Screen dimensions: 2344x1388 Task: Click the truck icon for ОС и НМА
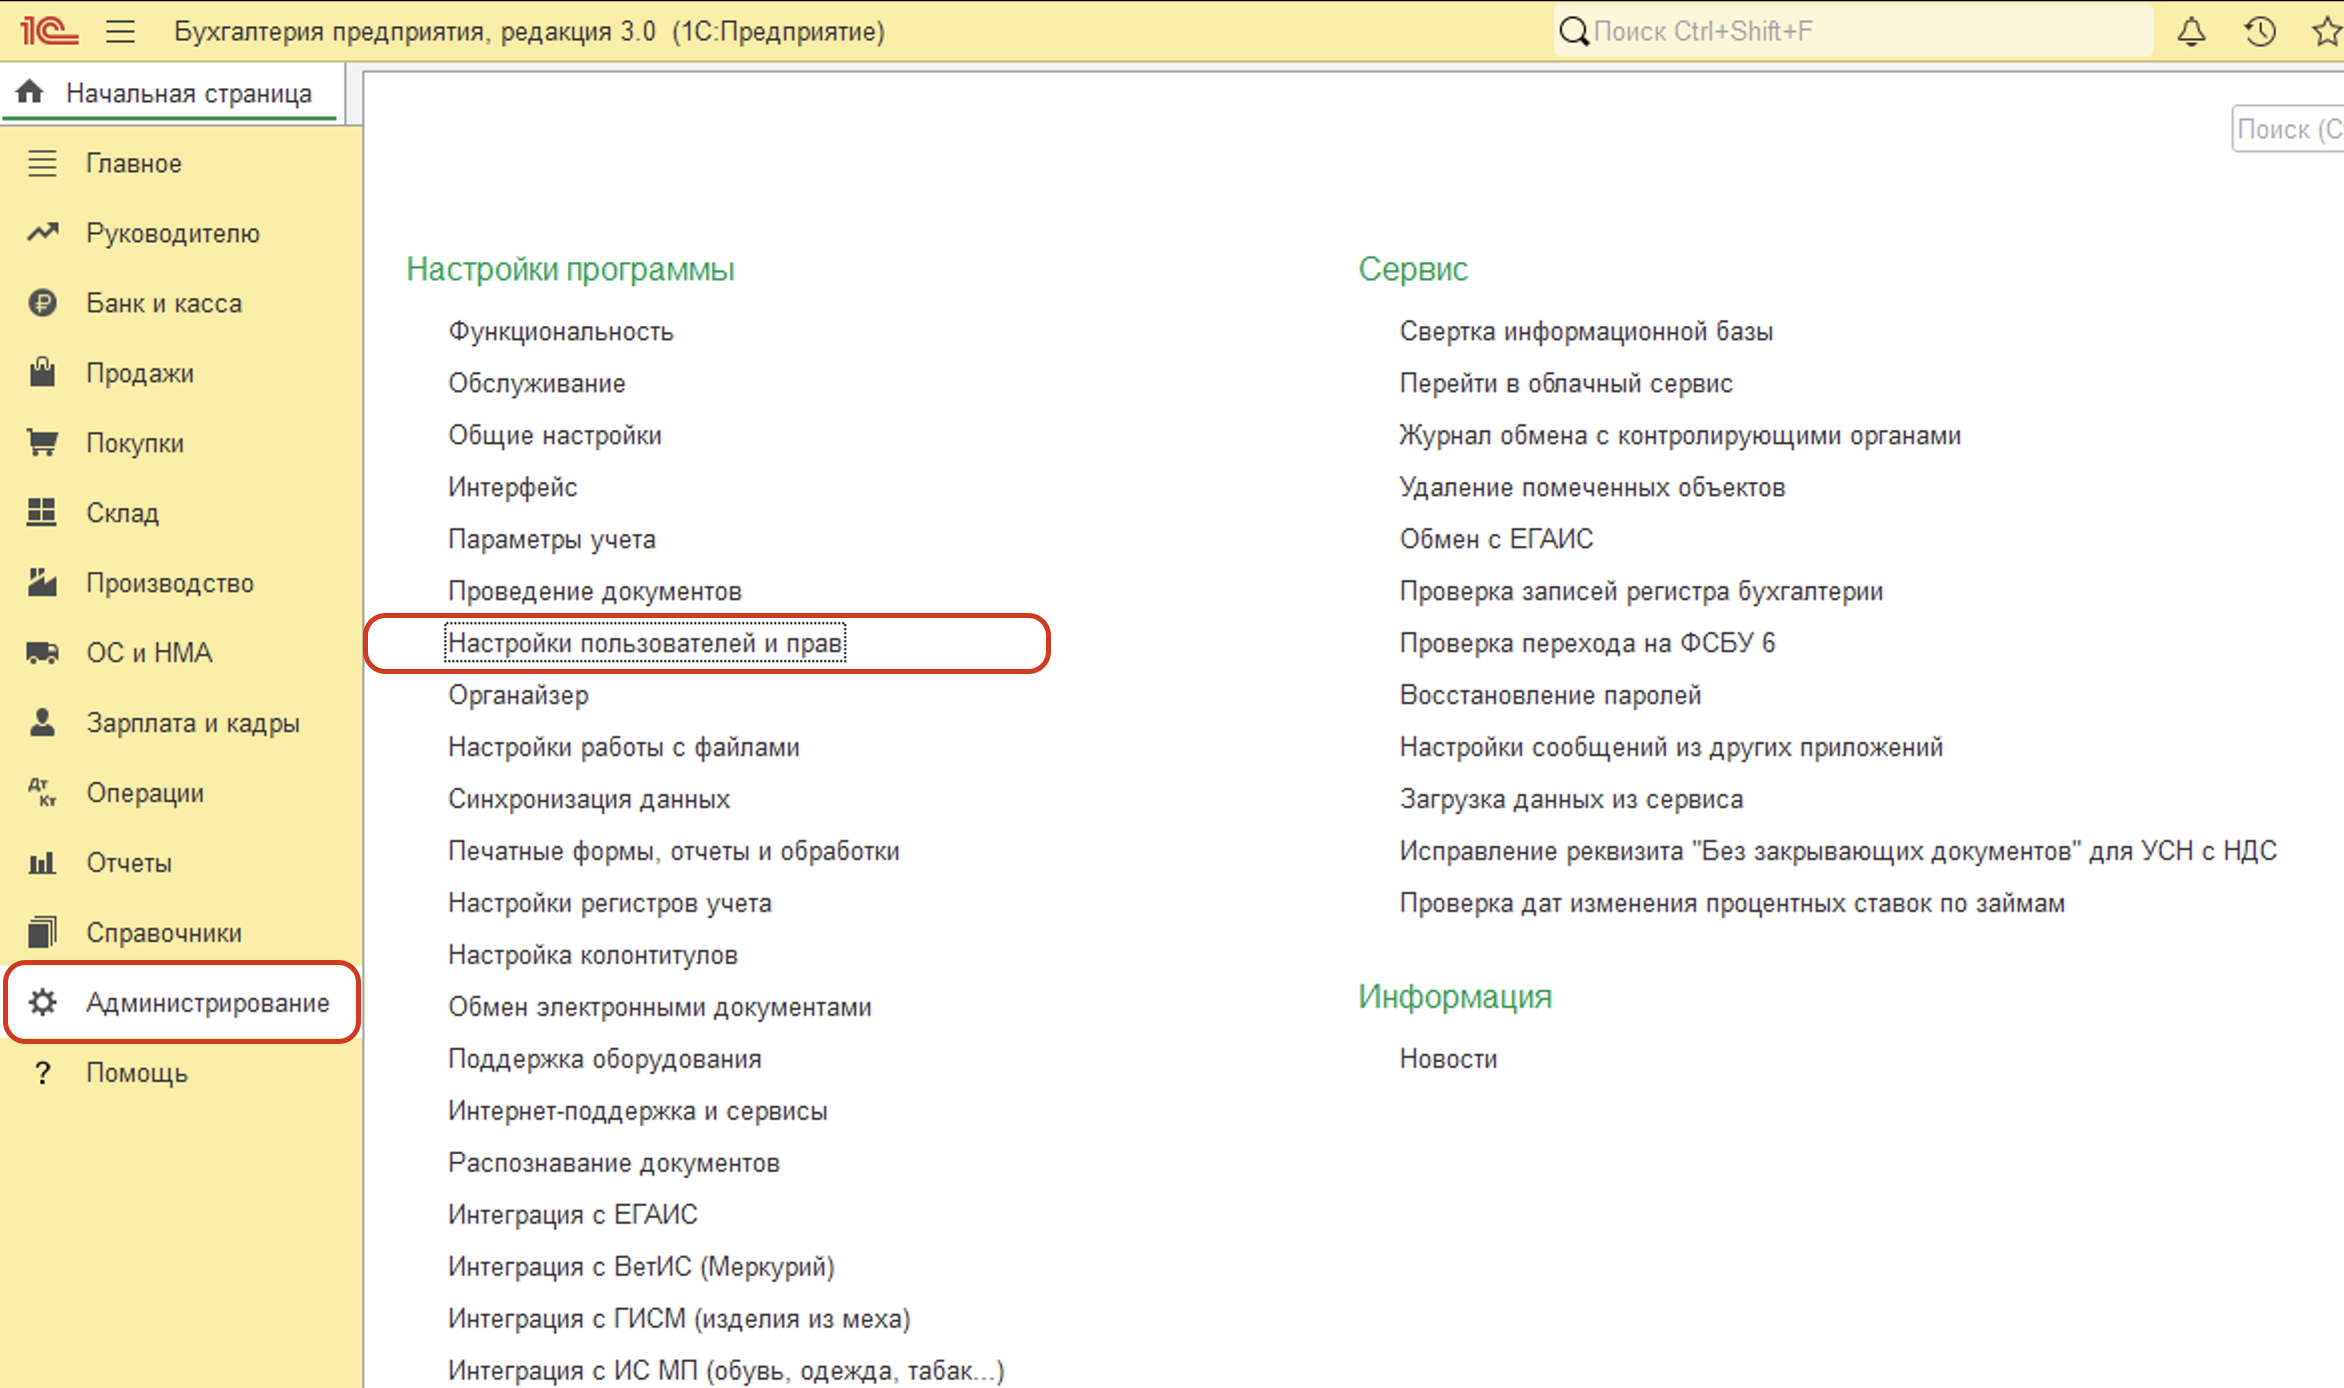pos(42,652)
